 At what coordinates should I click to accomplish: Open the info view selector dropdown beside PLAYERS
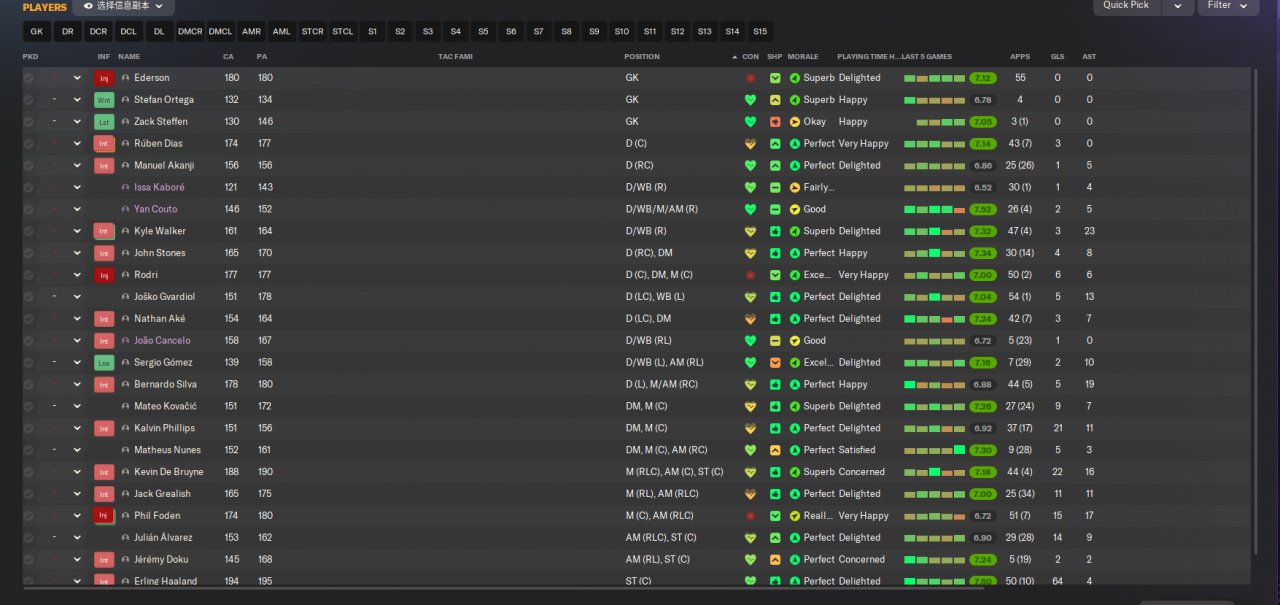pos(124,6)
